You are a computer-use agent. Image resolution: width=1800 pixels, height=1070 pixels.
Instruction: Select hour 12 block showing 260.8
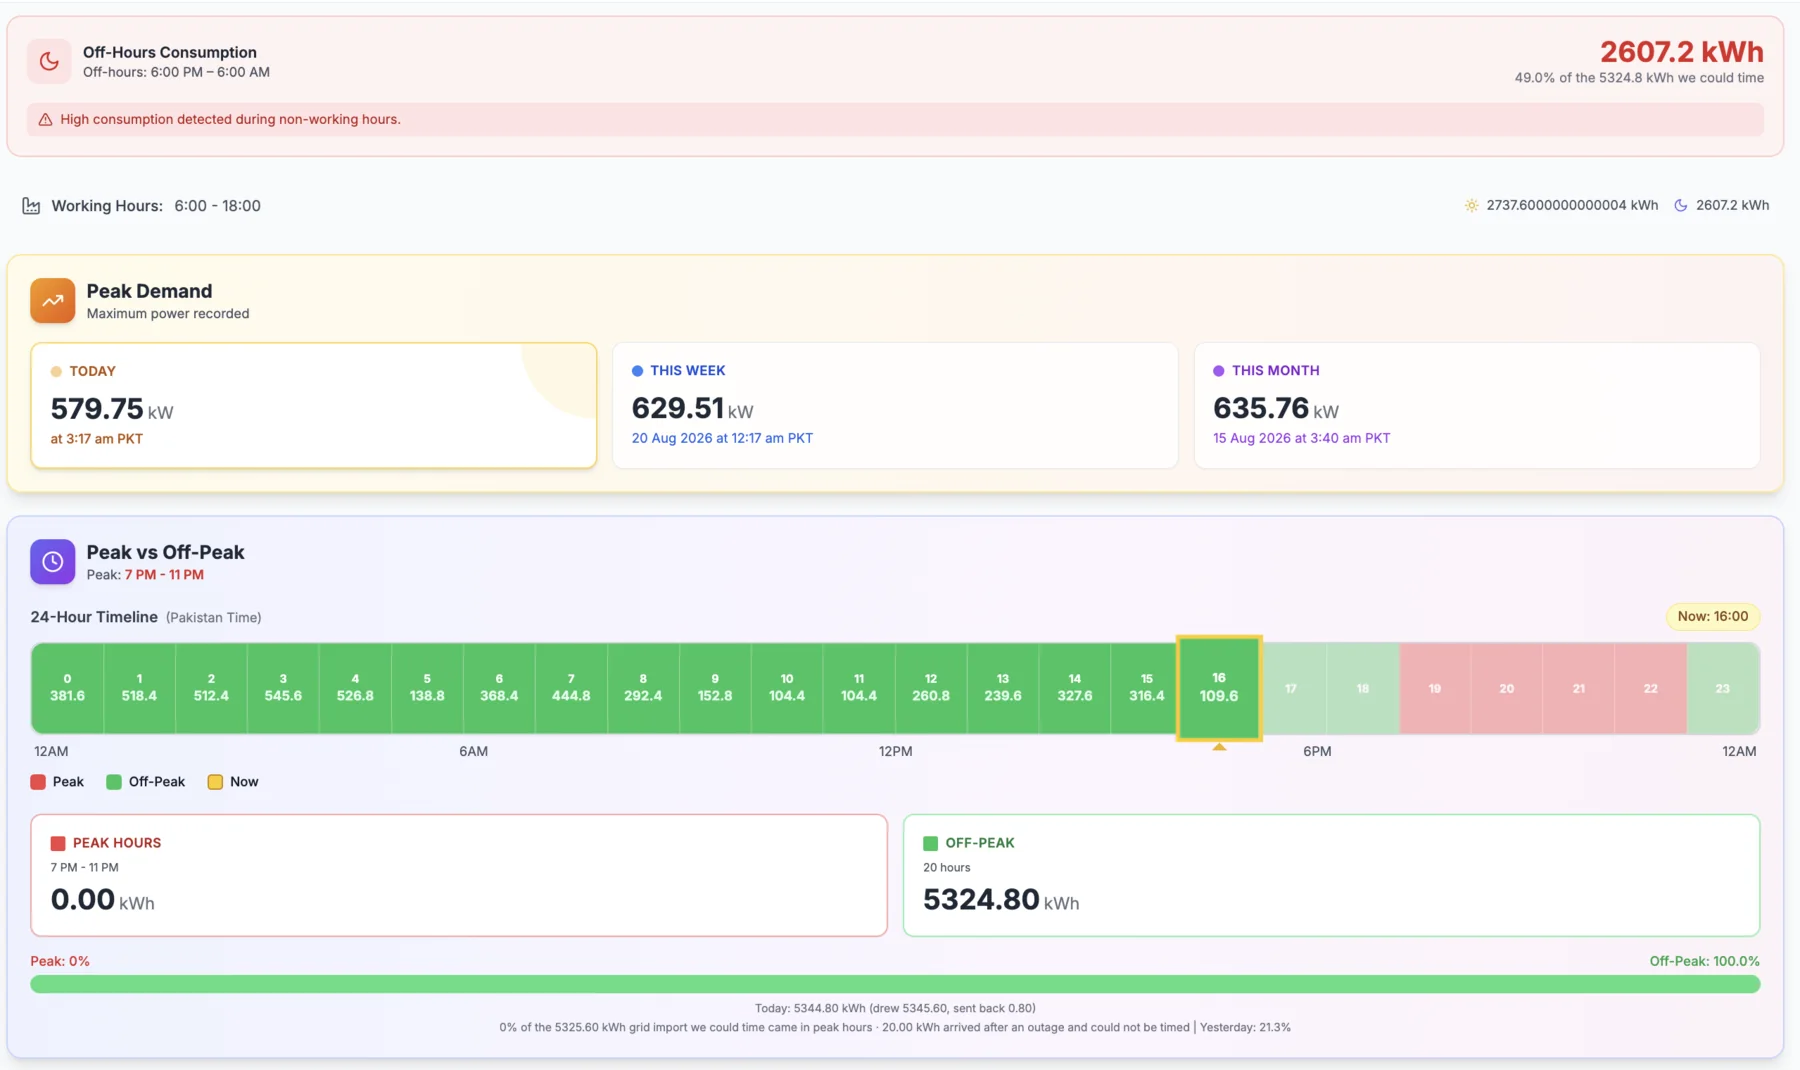931,688
